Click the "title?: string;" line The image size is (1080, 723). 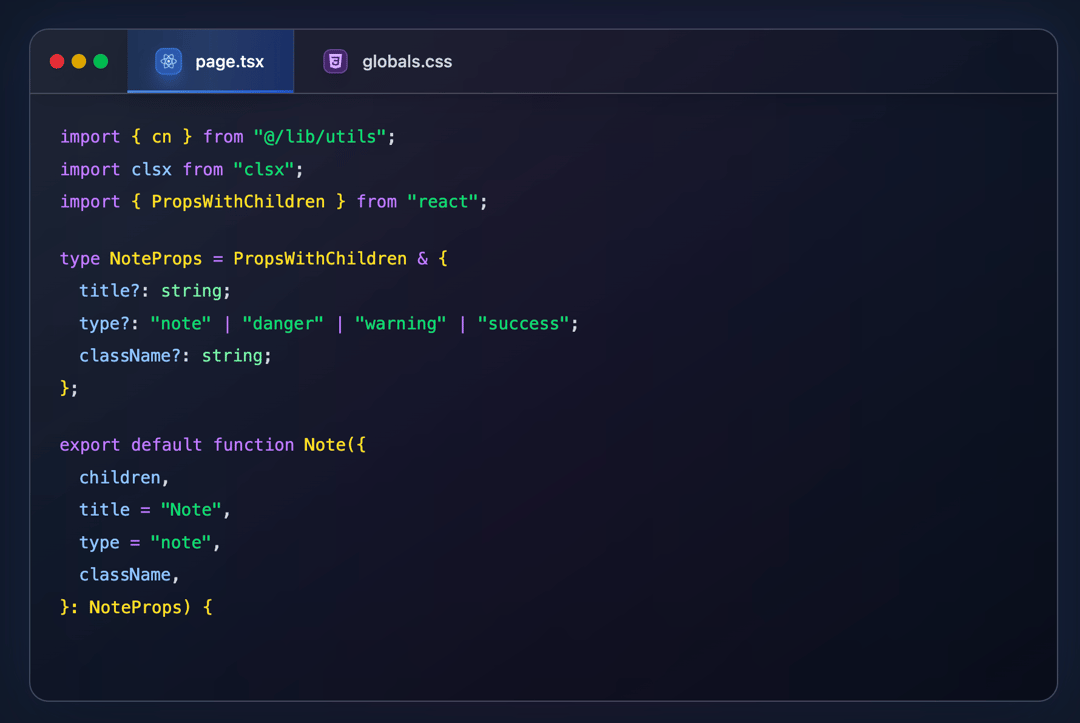click(155, 291)
